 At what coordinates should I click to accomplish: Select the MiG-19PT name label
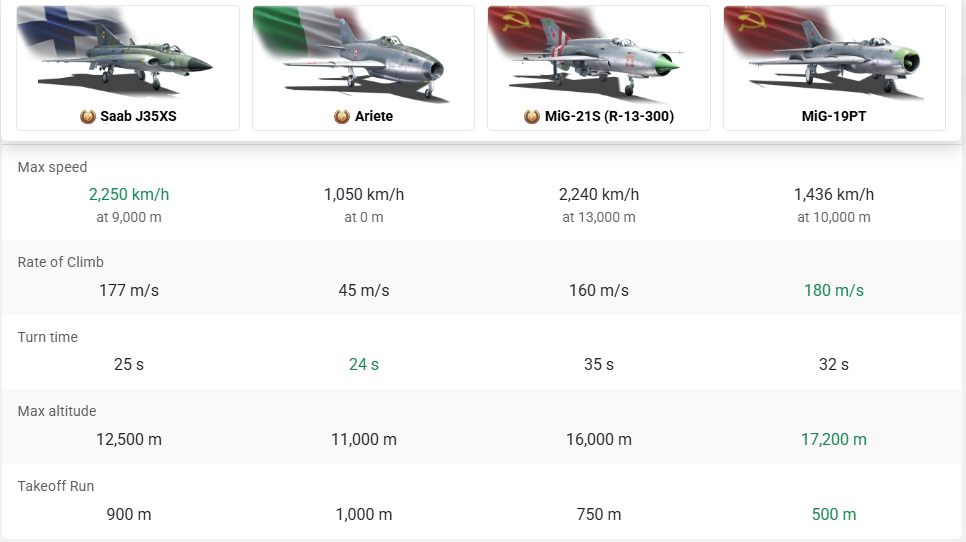[x=834, y=116]
